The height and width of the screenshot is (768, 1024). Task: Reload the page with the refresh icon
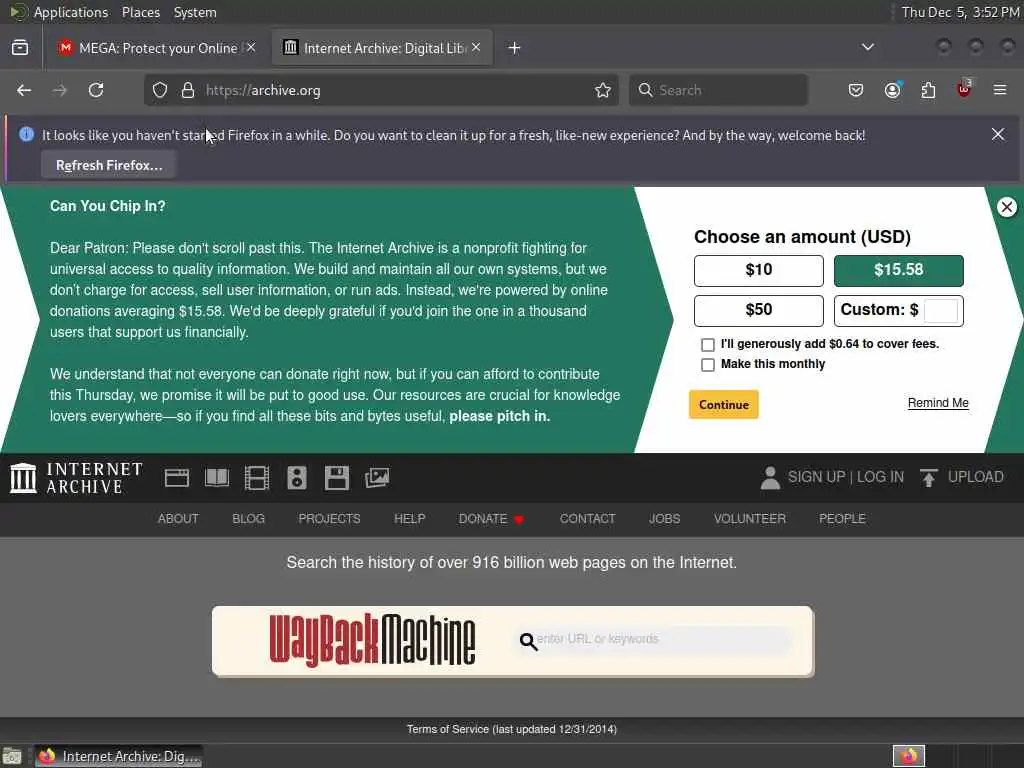click(x=96, y=90)
